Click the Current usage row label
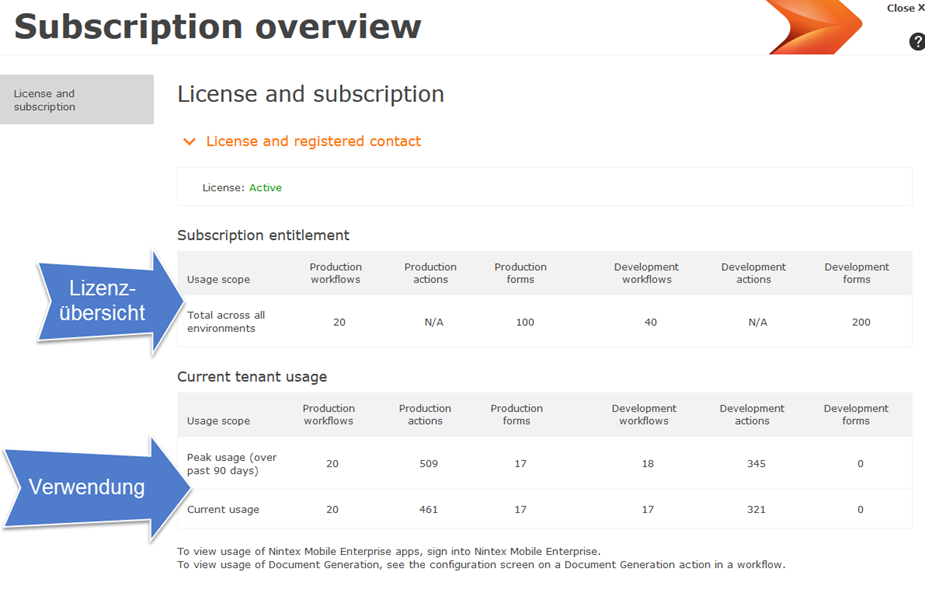 (223, 510)
